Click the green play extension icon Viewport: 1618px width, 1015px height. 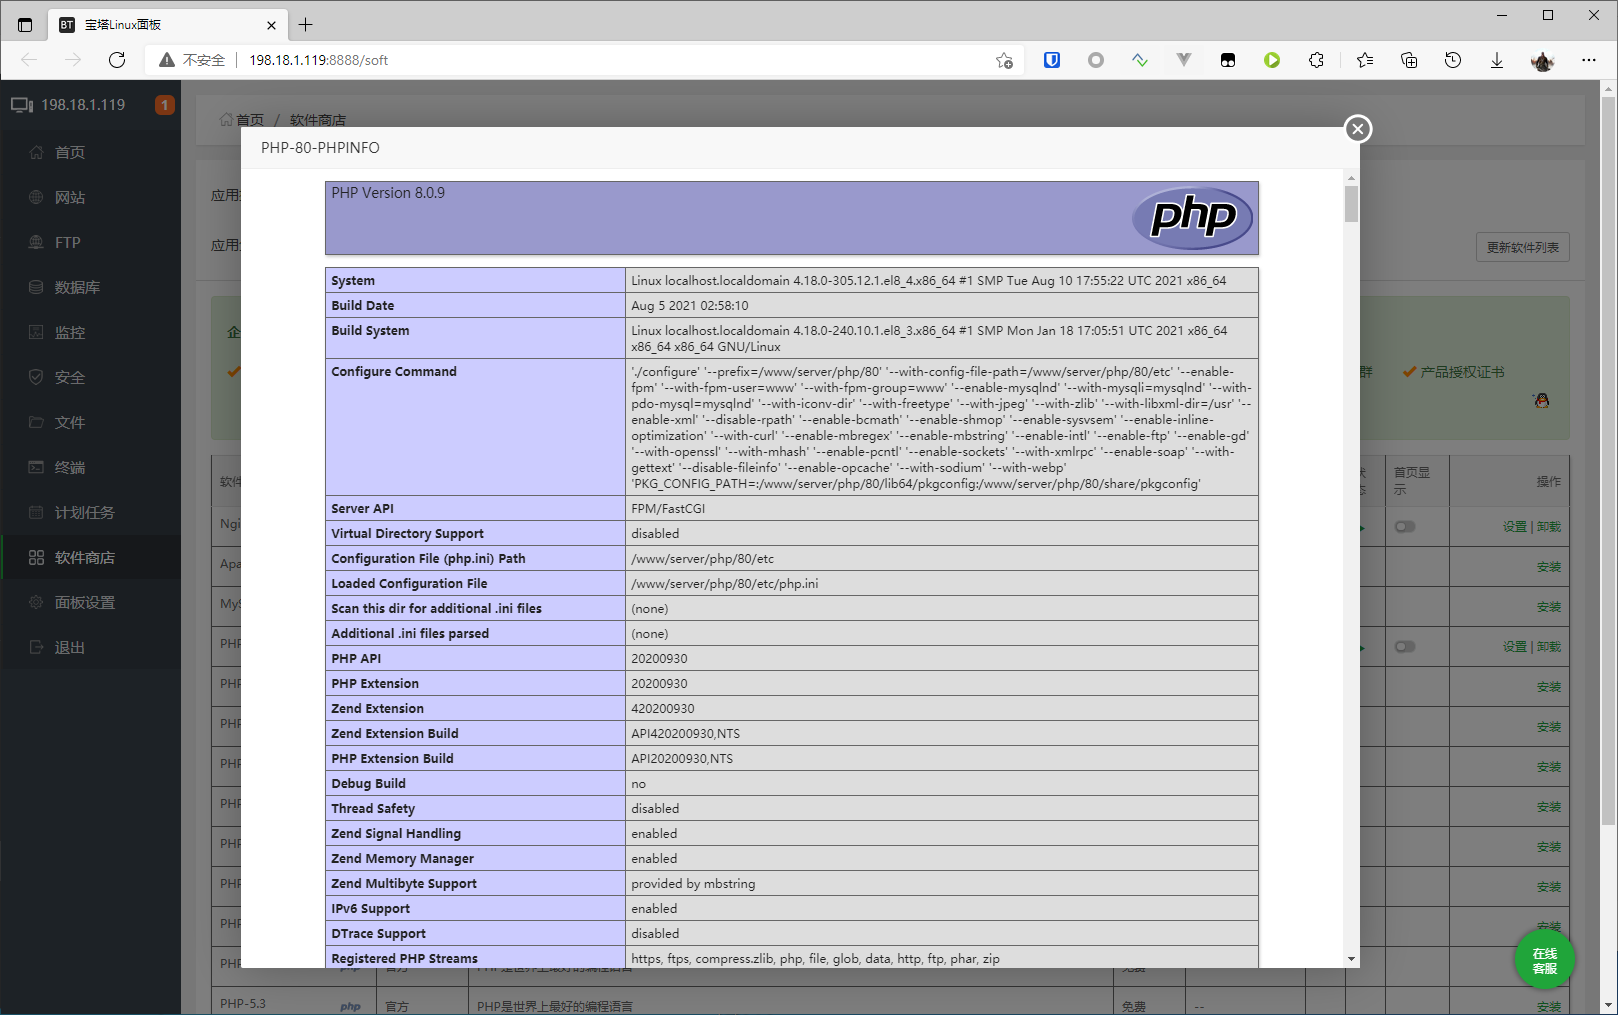pyautogui.click(x=1272, y=60)
